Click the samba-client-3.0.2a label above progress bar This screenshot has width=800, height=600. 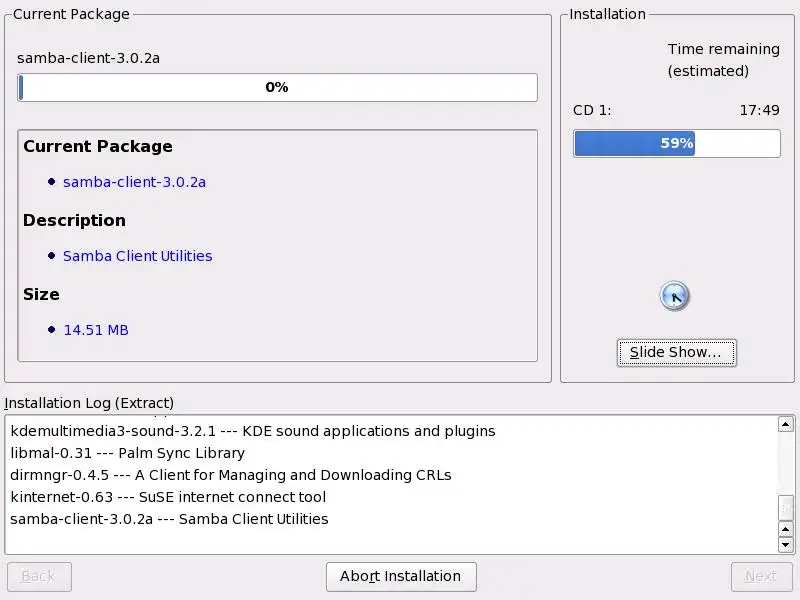88,58
